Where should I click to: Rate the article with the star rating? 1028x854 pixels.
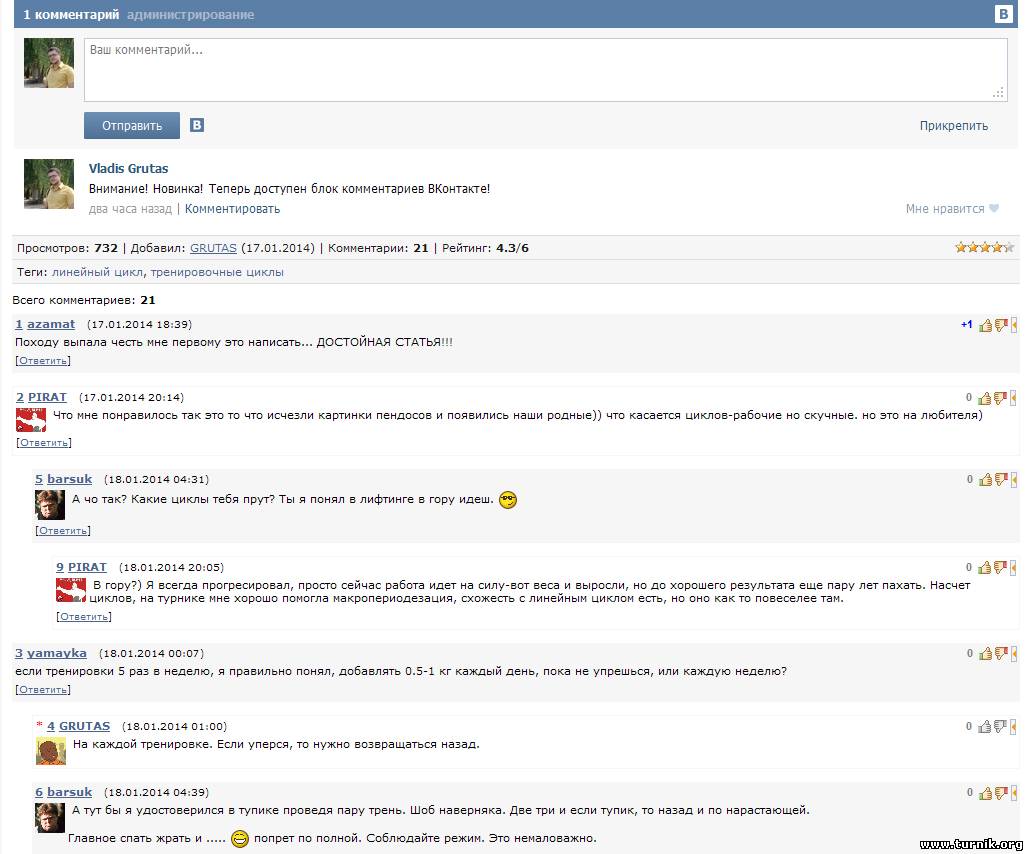click(984, 247)
